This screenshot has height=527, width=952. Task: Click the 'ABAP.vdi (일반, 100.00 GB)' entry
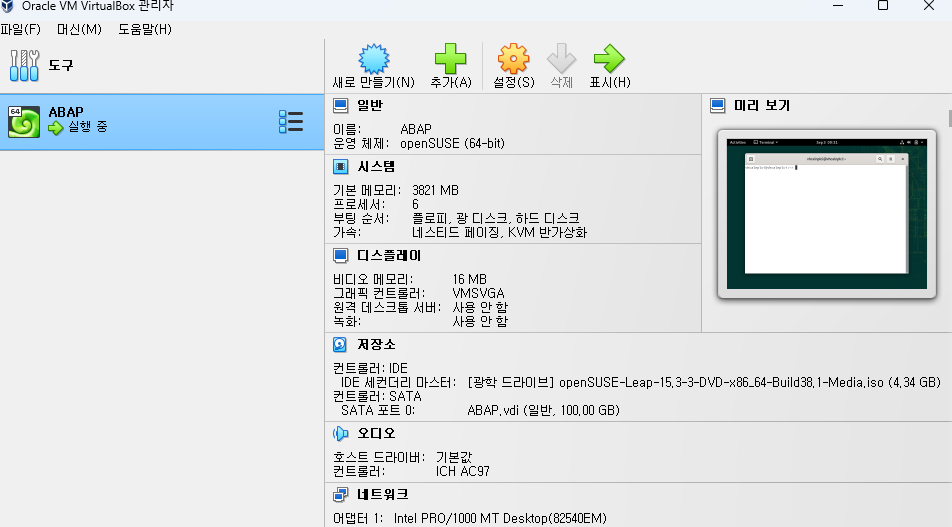543,411
